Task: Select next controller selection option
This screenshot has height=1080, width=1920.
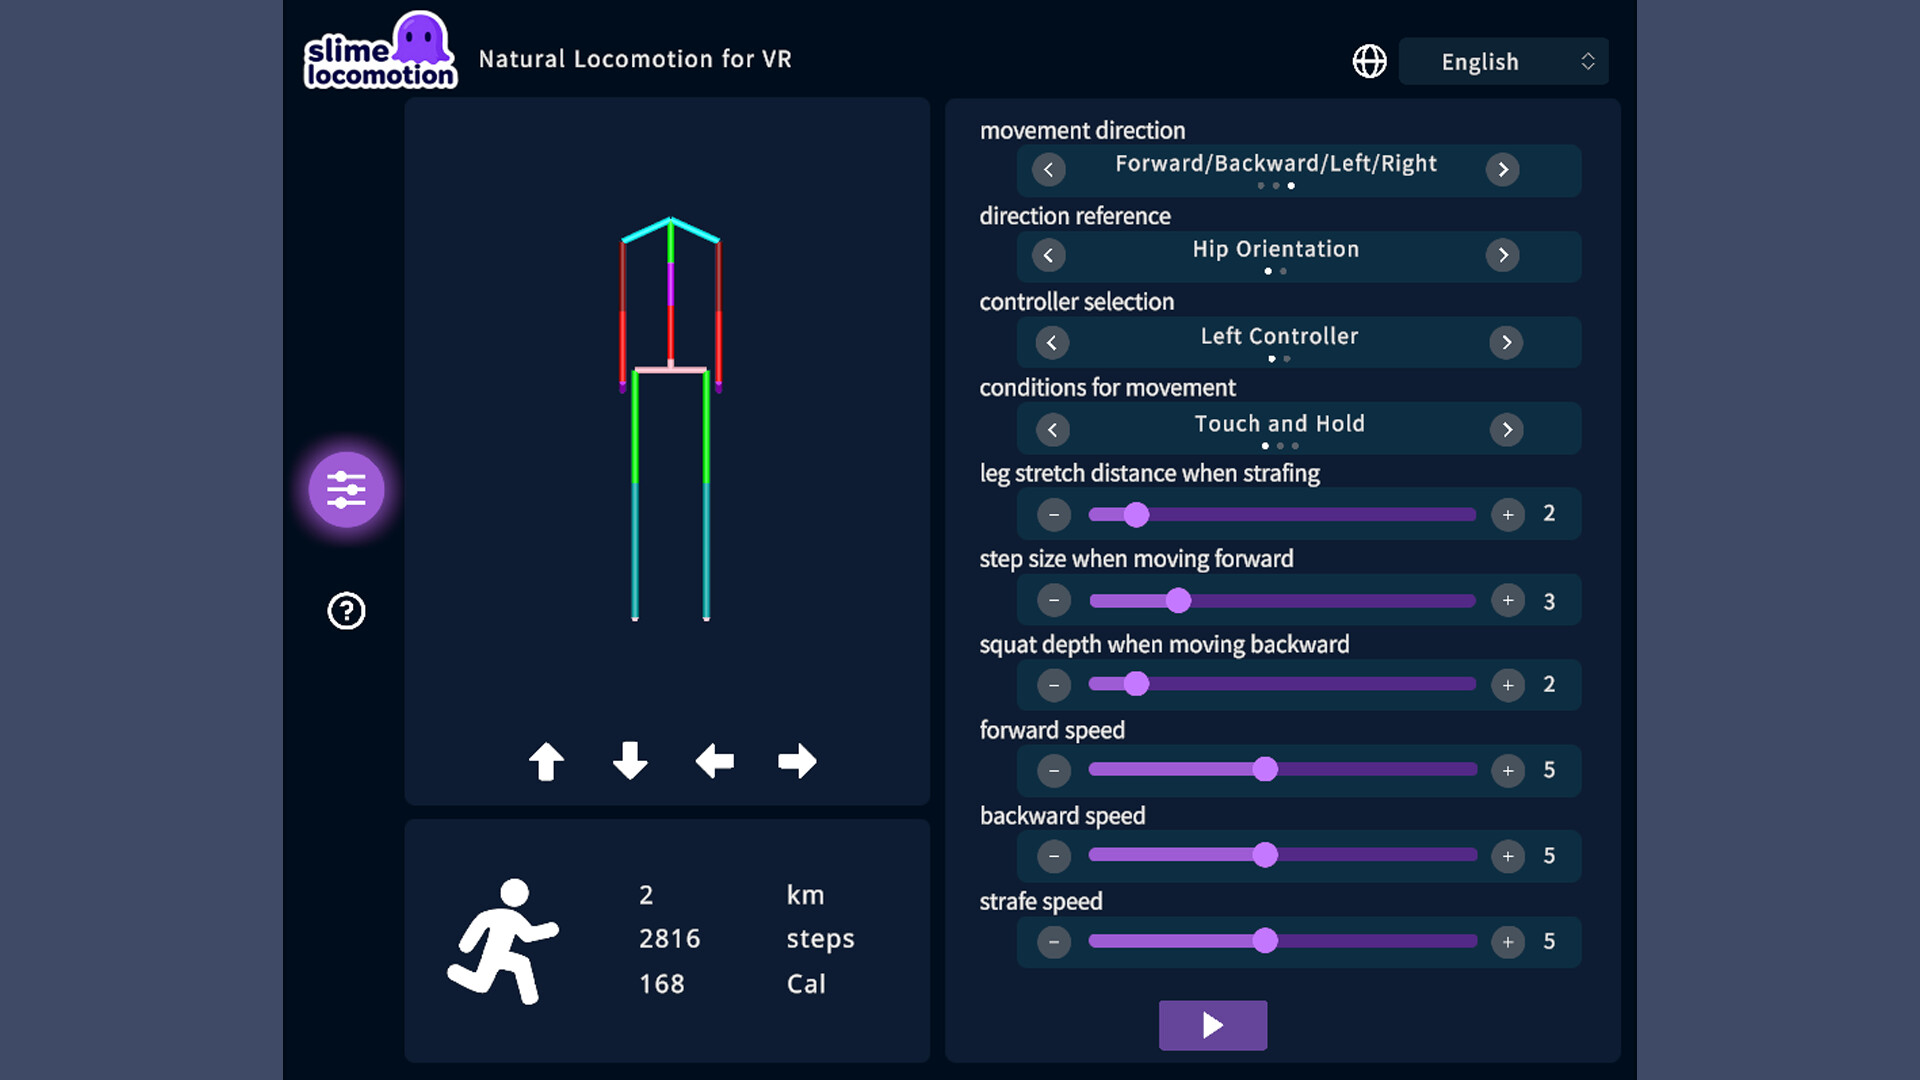Action: coord(1506,343)
